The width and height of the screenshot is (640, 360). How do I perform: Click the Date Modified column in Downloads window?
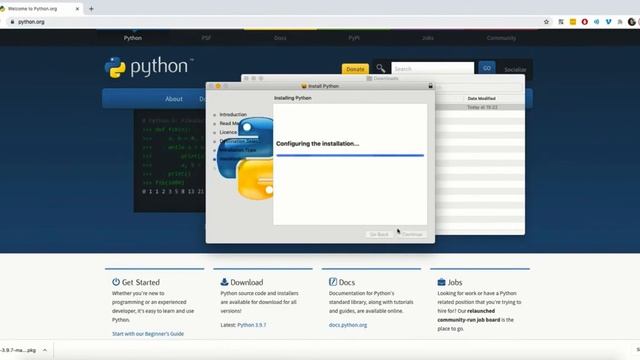tap(481, 98)
